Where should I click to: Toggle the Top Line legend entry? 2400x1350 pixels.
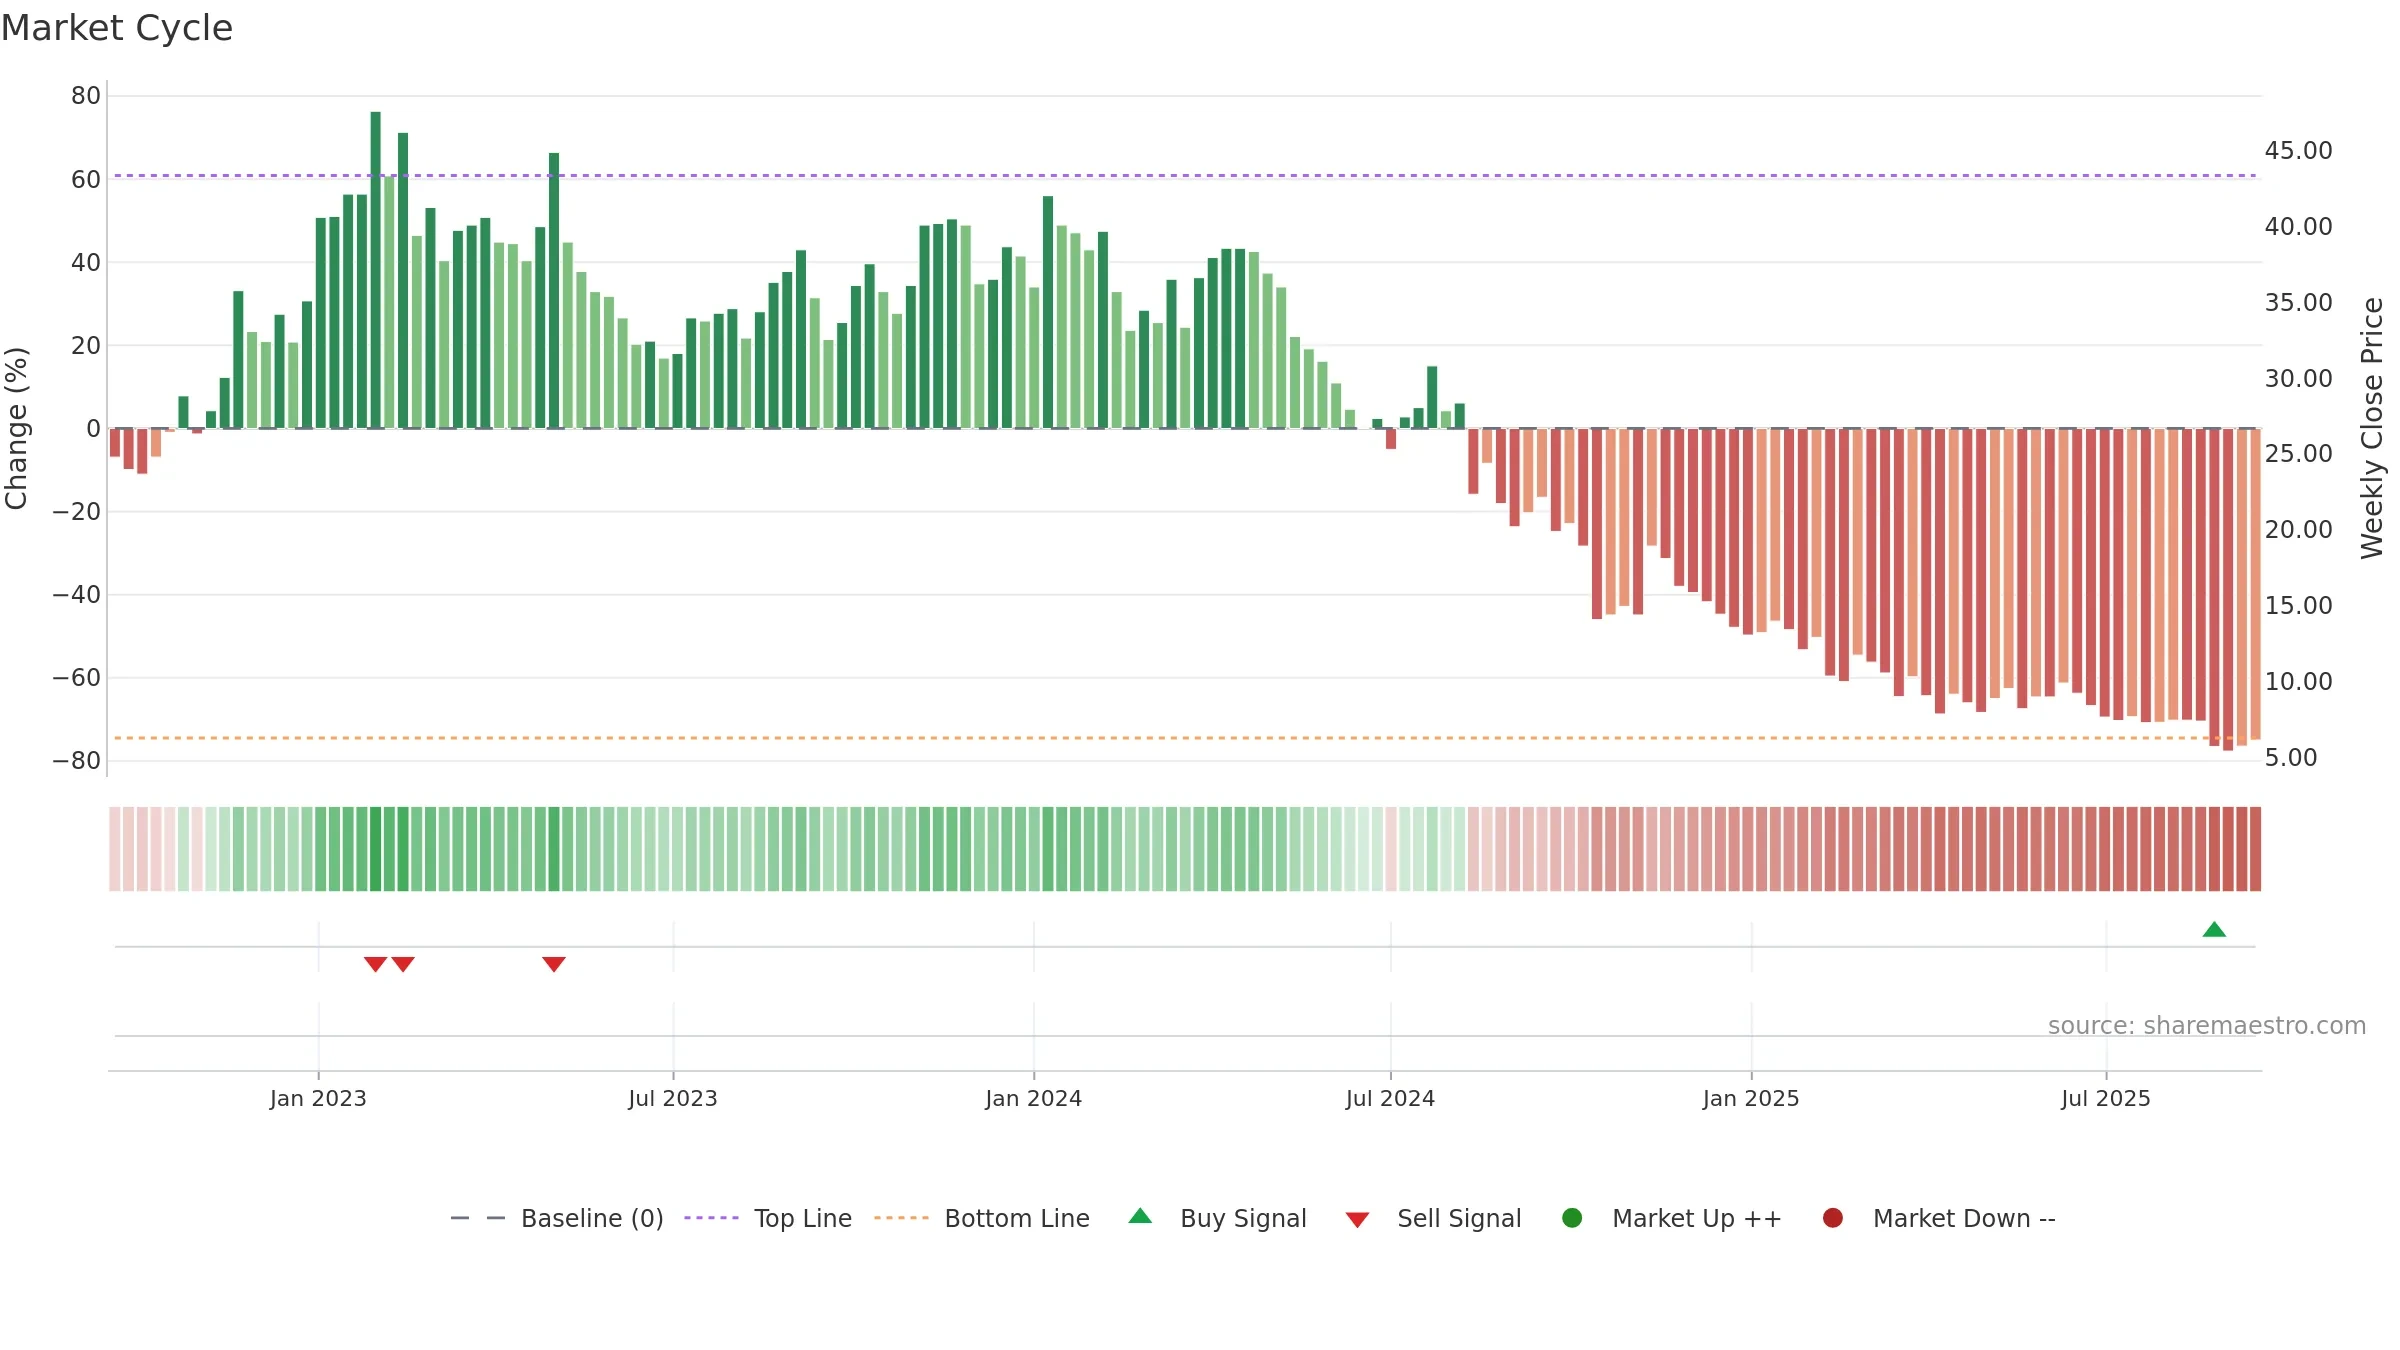768,1219
